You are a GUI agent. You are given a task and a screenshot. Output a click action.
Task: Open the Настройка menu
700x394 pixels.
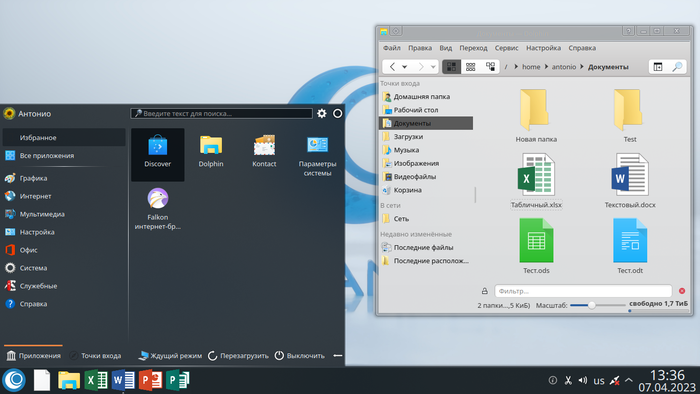coord(543,48)
